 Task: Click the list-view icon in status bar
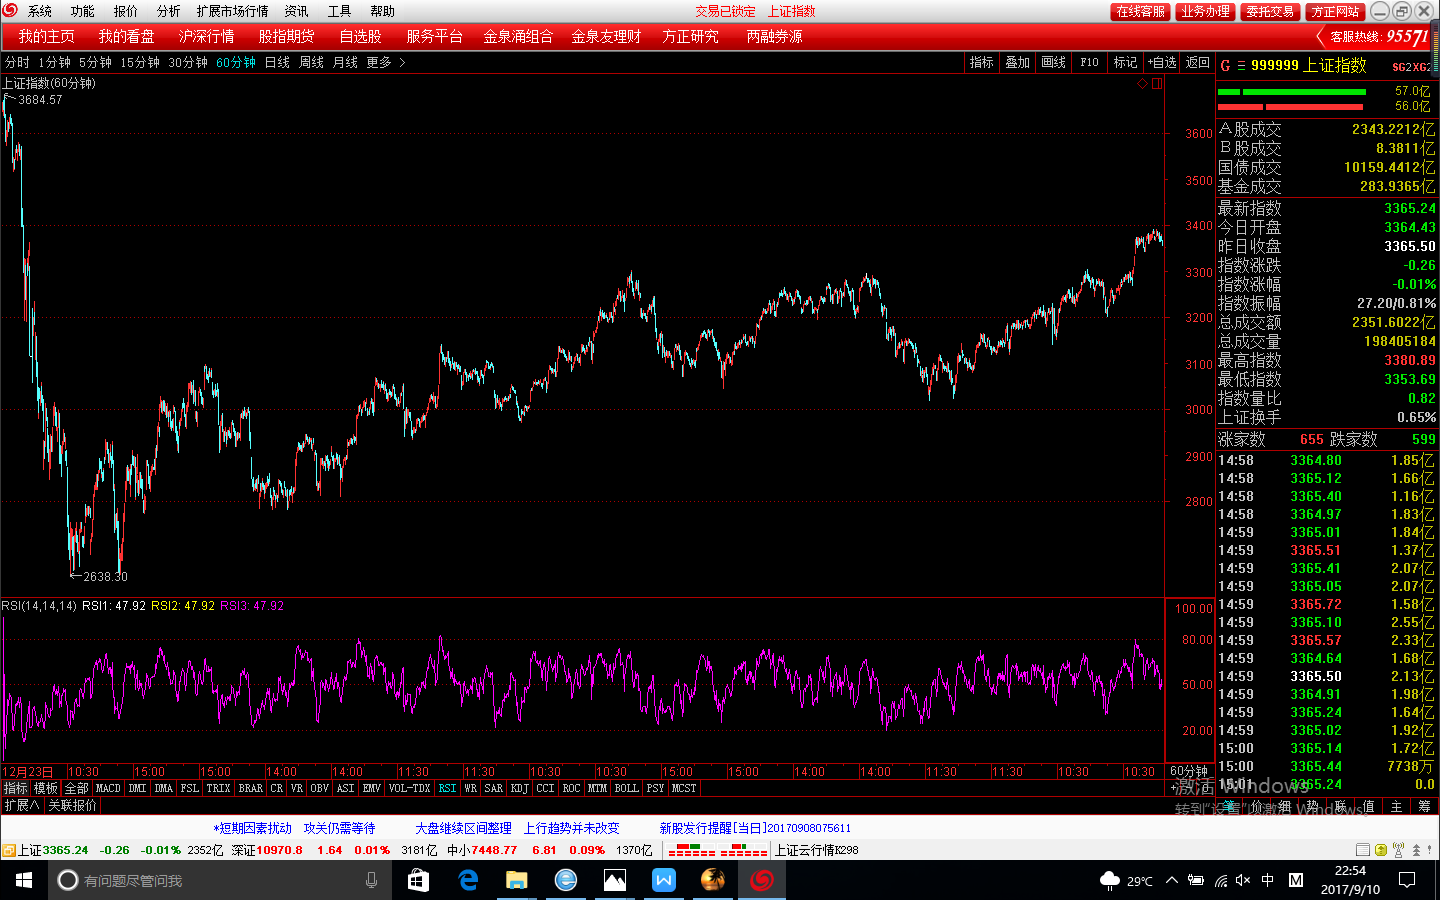1362,850
